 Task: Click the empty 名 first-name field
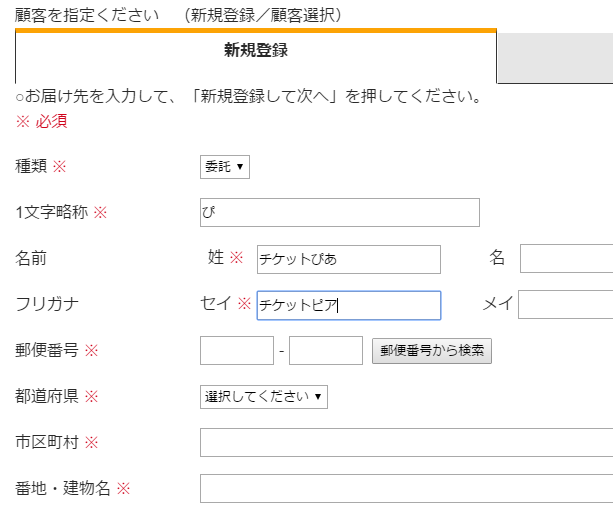[x=566, y=259]
